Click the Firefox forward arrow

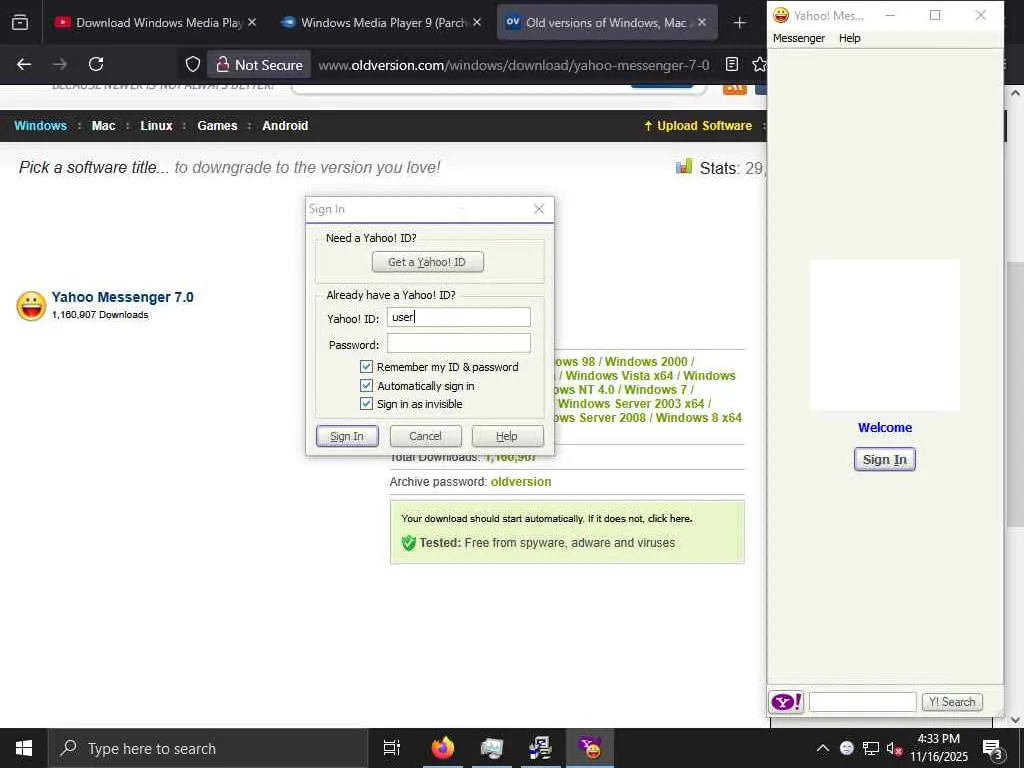click(x=59, y=64)
